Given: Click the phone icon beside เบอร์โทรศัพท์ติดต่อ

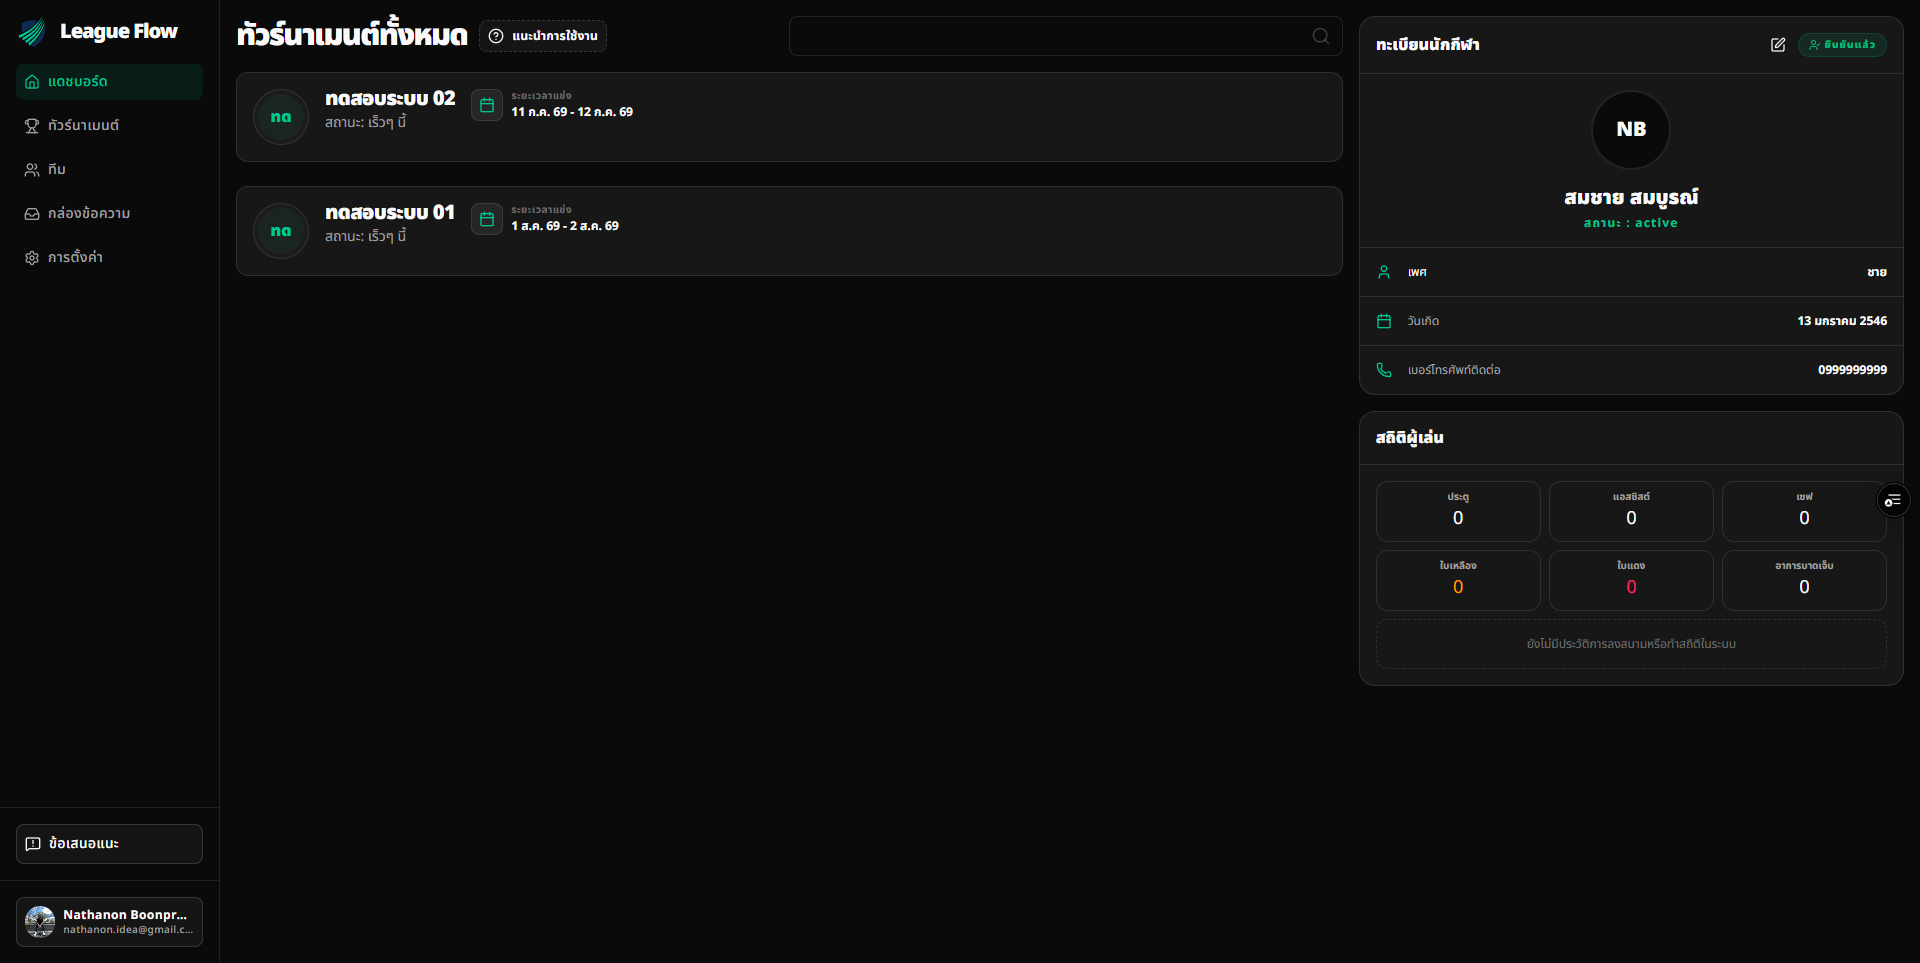Looking at the screenshot, I should pos(1384,370).
